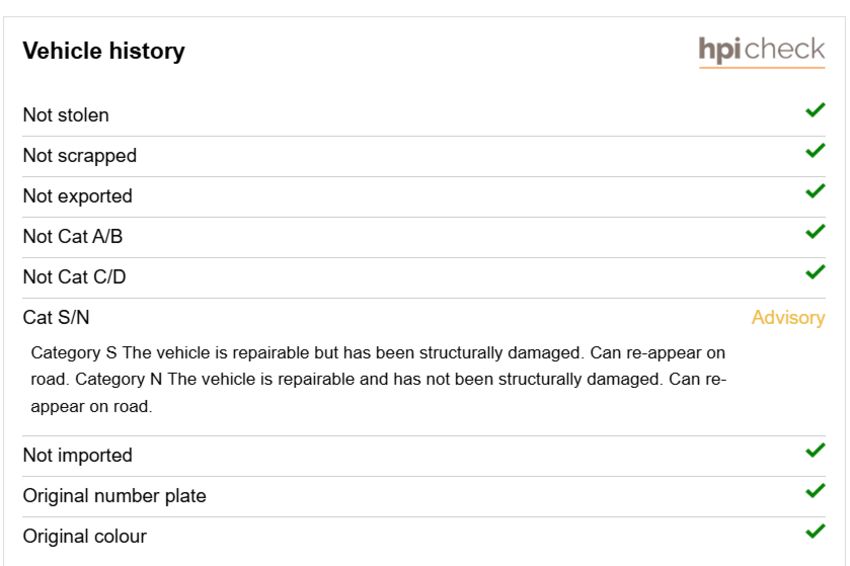The height and width of the screenshot is (566, 850).
Task: Select the Not Cat A/B label
Action: tap(73, 236)
